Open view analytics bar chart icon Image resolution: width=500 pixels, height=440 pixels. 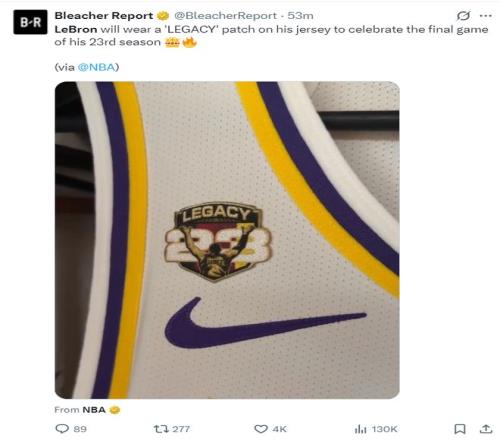click(360, 429)
